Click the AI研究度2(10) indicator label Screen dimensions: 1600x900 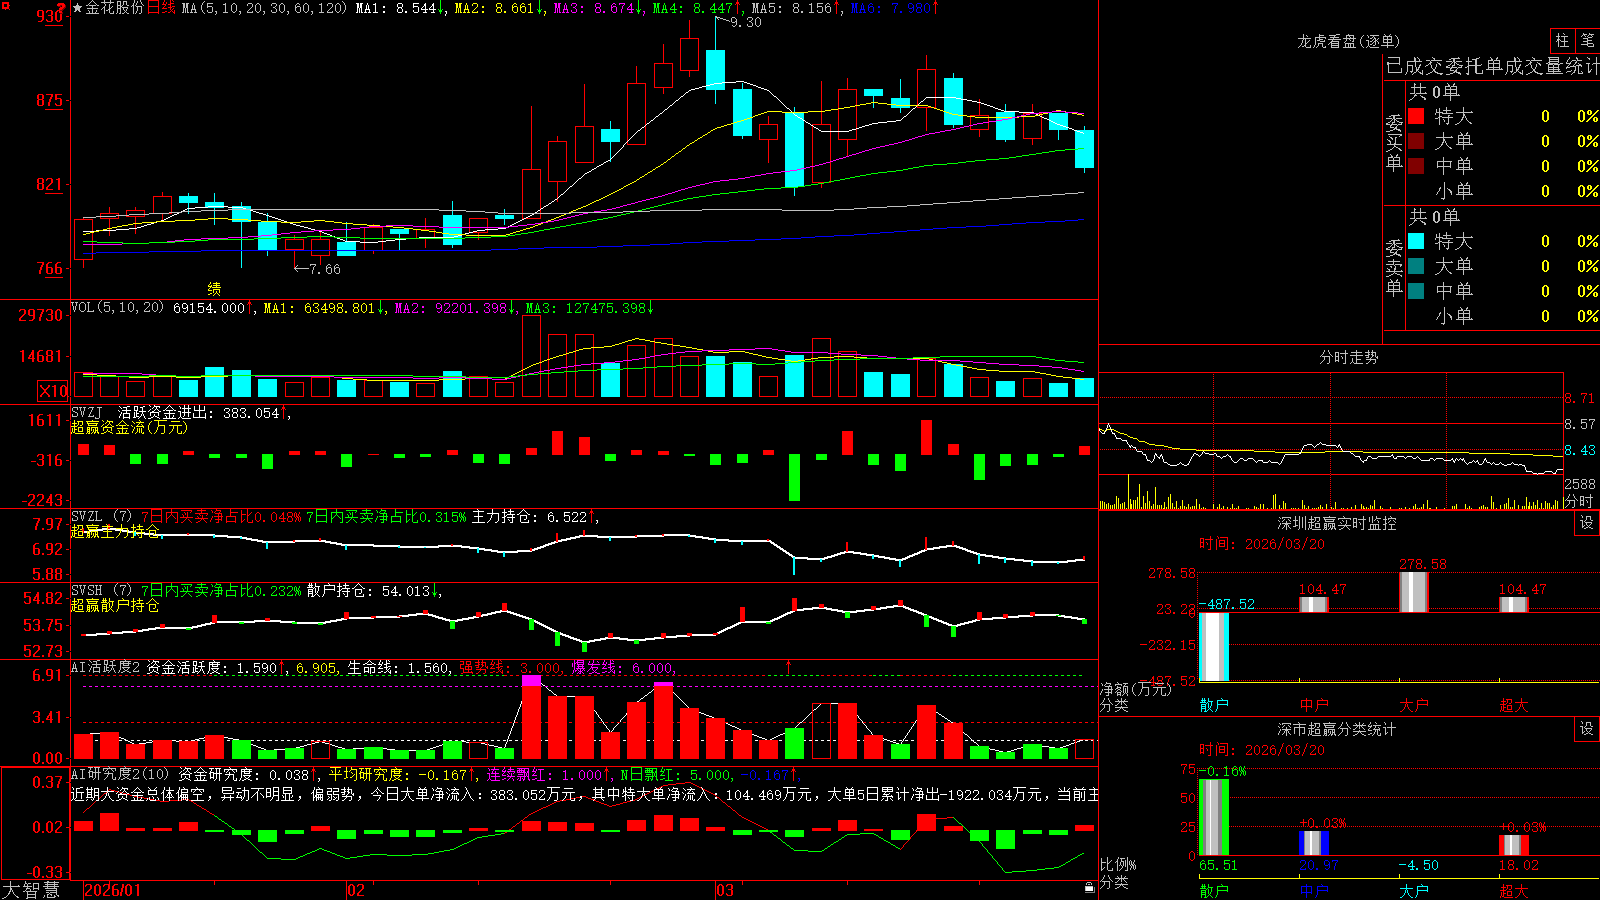pyautogui.click(x=121, y=774)
